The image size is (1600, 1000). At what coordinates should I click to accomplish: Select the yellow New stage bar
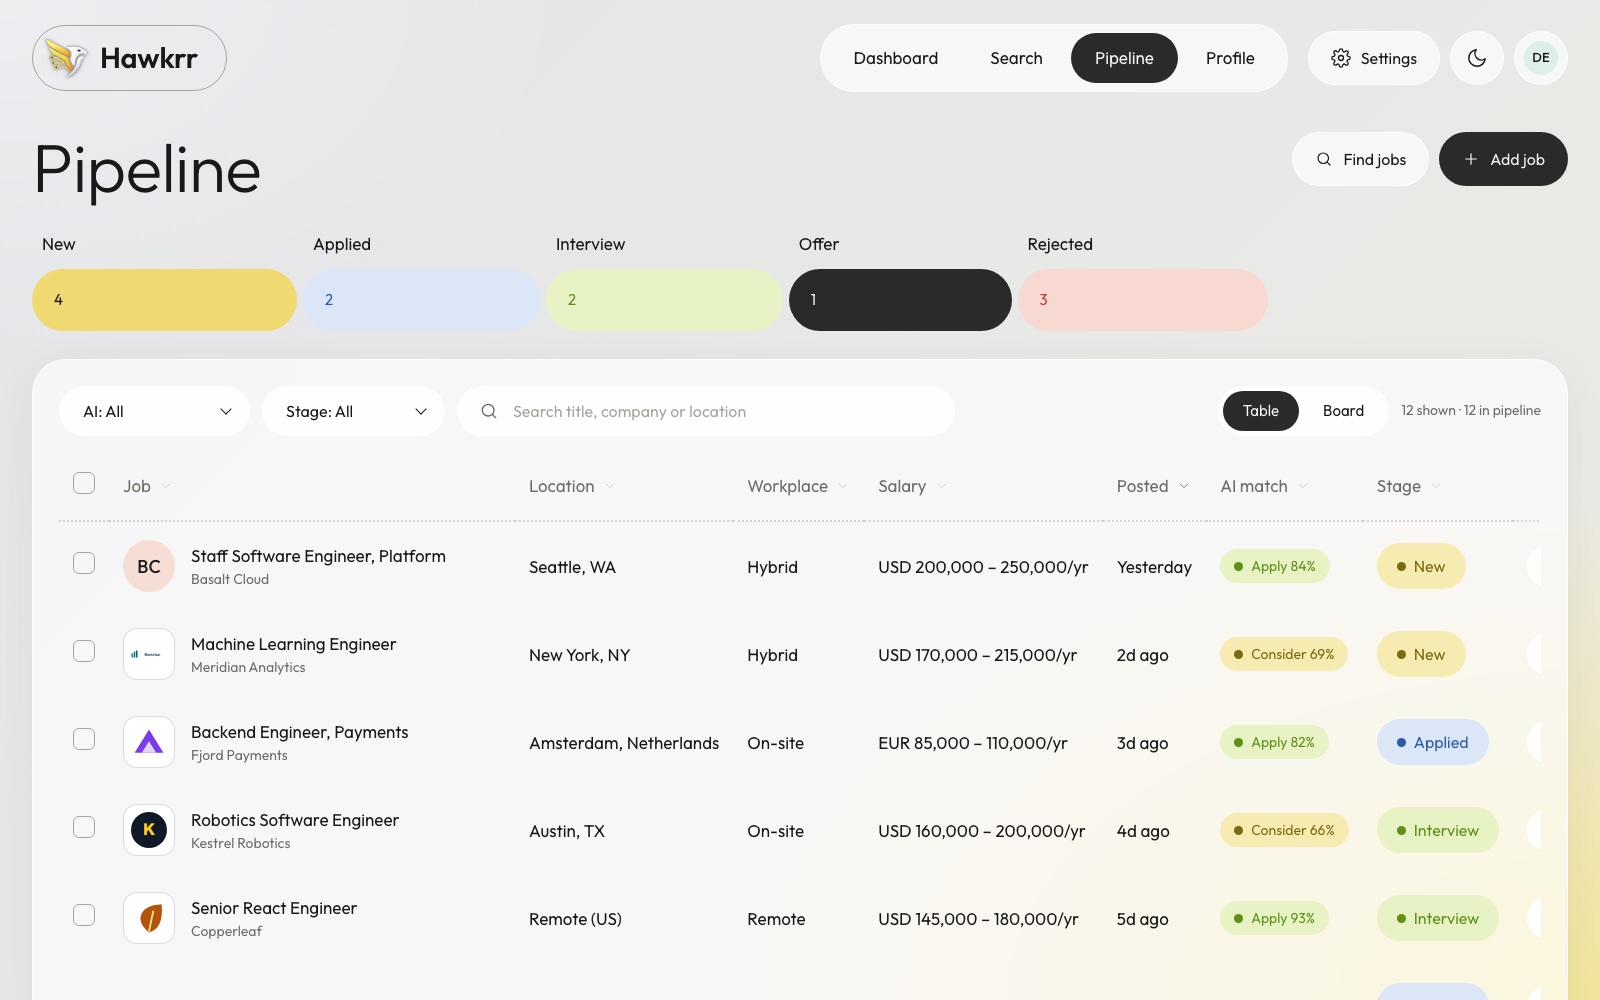[x=164, y=299]
